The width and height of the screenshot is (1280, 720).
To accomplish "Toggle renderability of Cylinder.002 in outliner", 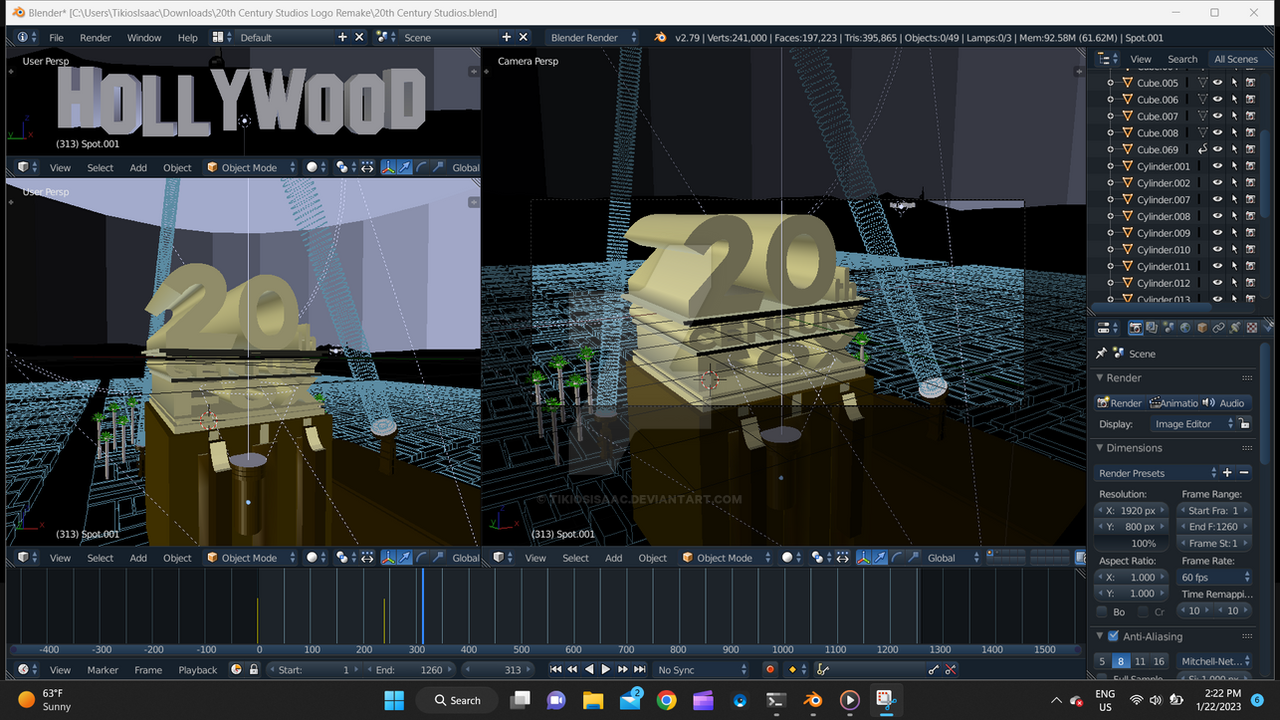I will (1250, 183).
